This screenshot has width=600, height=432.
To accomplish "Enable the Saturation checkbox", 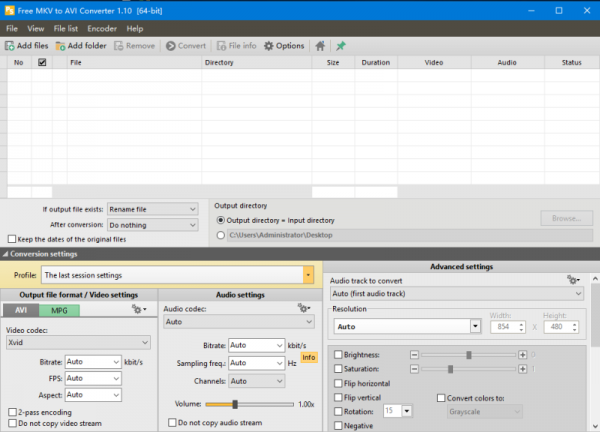I will [338, 369].
